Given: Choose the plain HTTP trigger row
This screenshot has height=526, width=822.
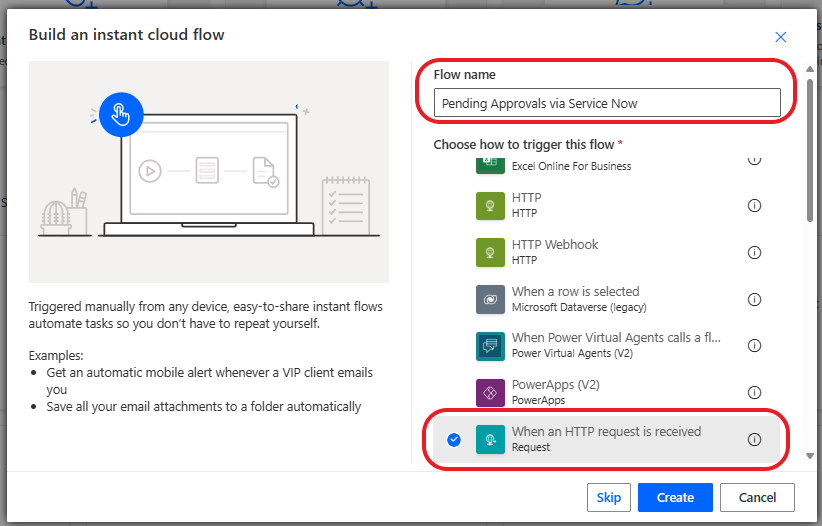Looking at the screenshot, I should pos(605,206).
